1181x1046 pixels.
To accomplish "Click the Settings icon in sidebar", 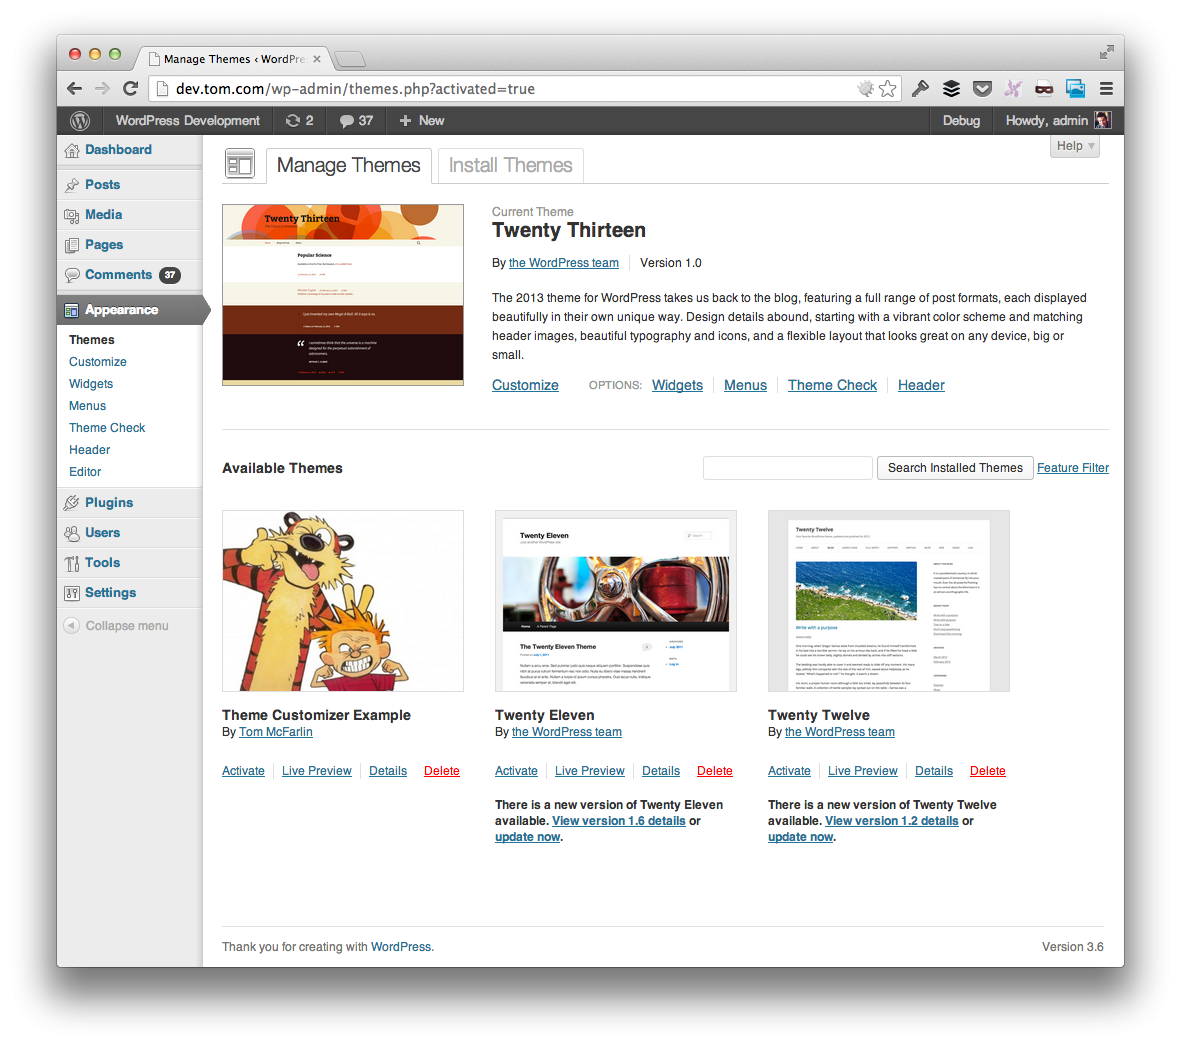I will tap(72, 593).
